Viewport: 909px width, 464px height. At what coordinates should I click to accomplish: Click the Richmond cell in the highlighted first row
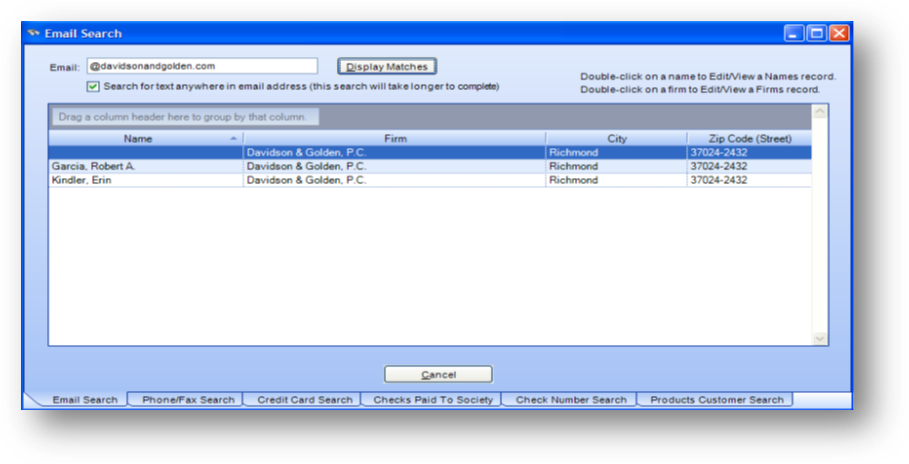pyautogui.click(x=617, y=153)
